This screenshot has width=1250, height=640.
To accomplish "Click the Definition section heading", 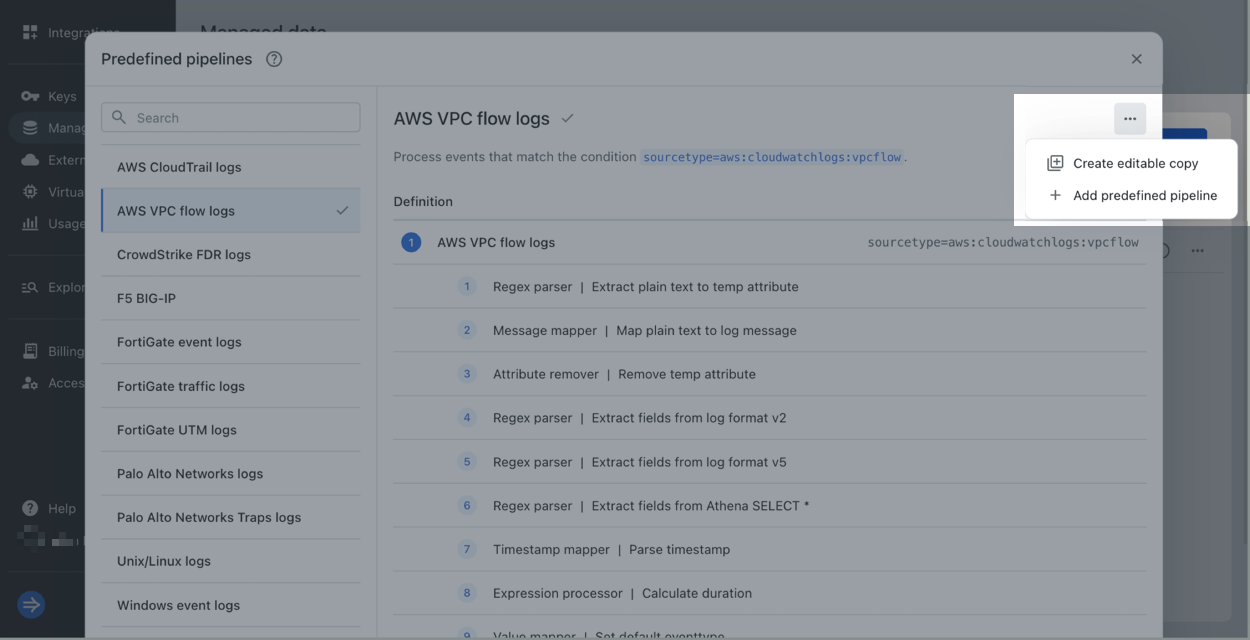I will [x=423, y=201].
